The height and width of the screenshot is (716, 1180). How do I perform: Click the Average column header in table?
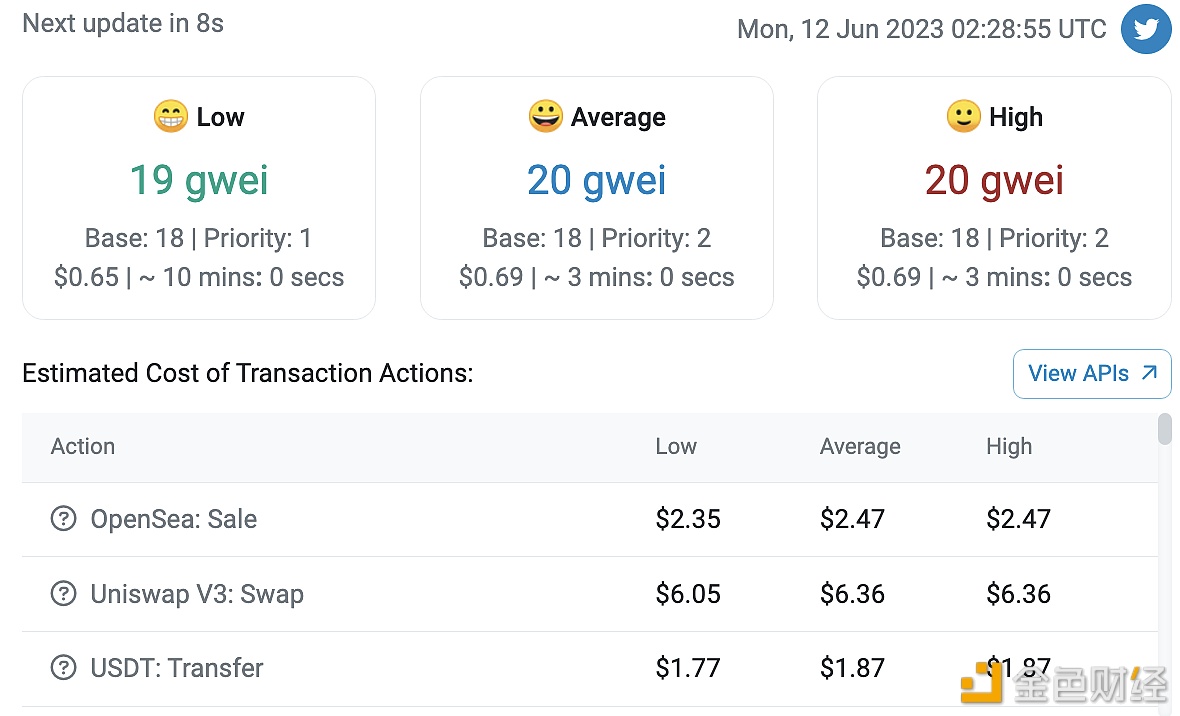pyautogui.click(x=860, y=446)
